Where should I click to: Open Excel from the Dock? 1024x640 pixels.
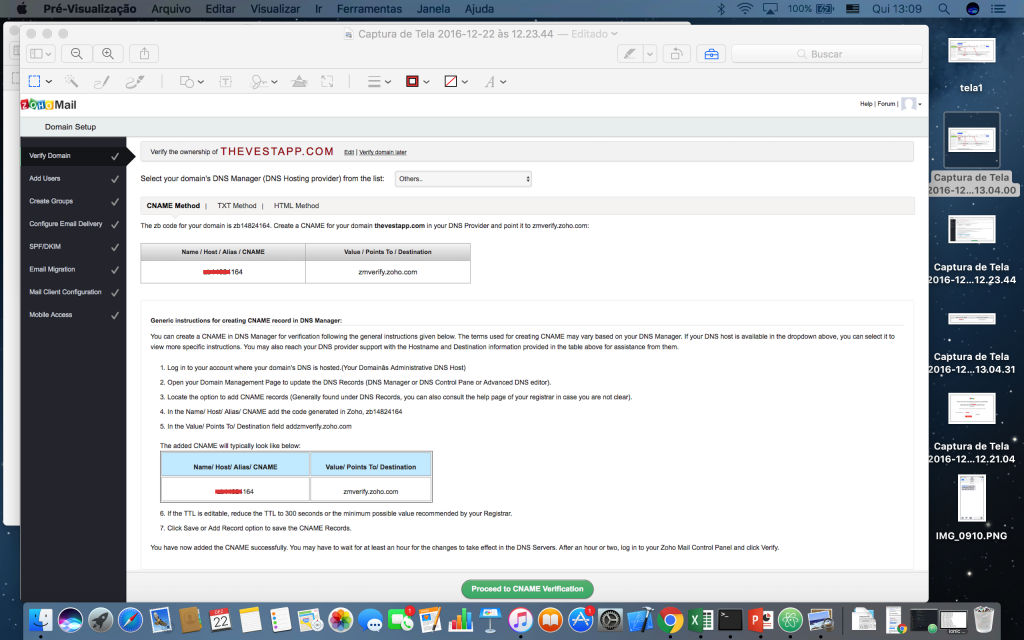click(x=700, y=619)
